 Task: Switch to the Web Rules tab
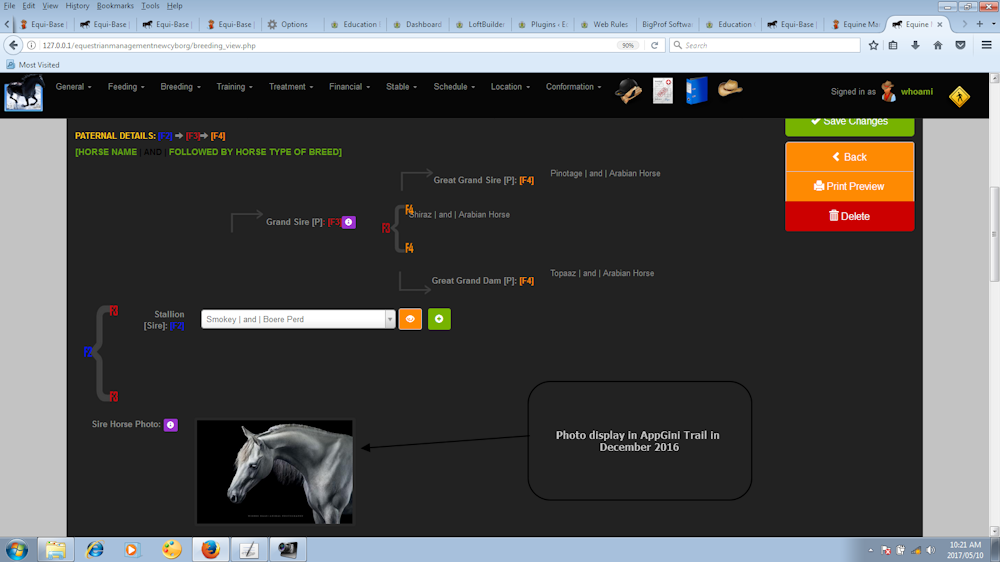(605, 24)
